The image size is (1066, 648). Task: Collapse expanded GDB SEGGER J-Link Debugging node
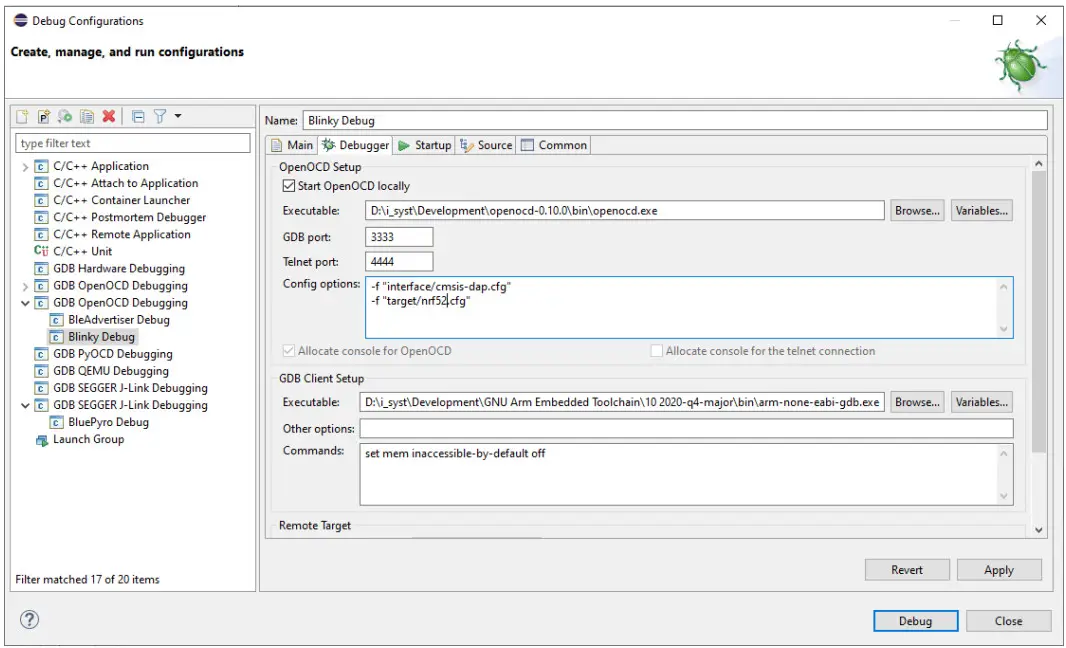click(x=25, y=405)
